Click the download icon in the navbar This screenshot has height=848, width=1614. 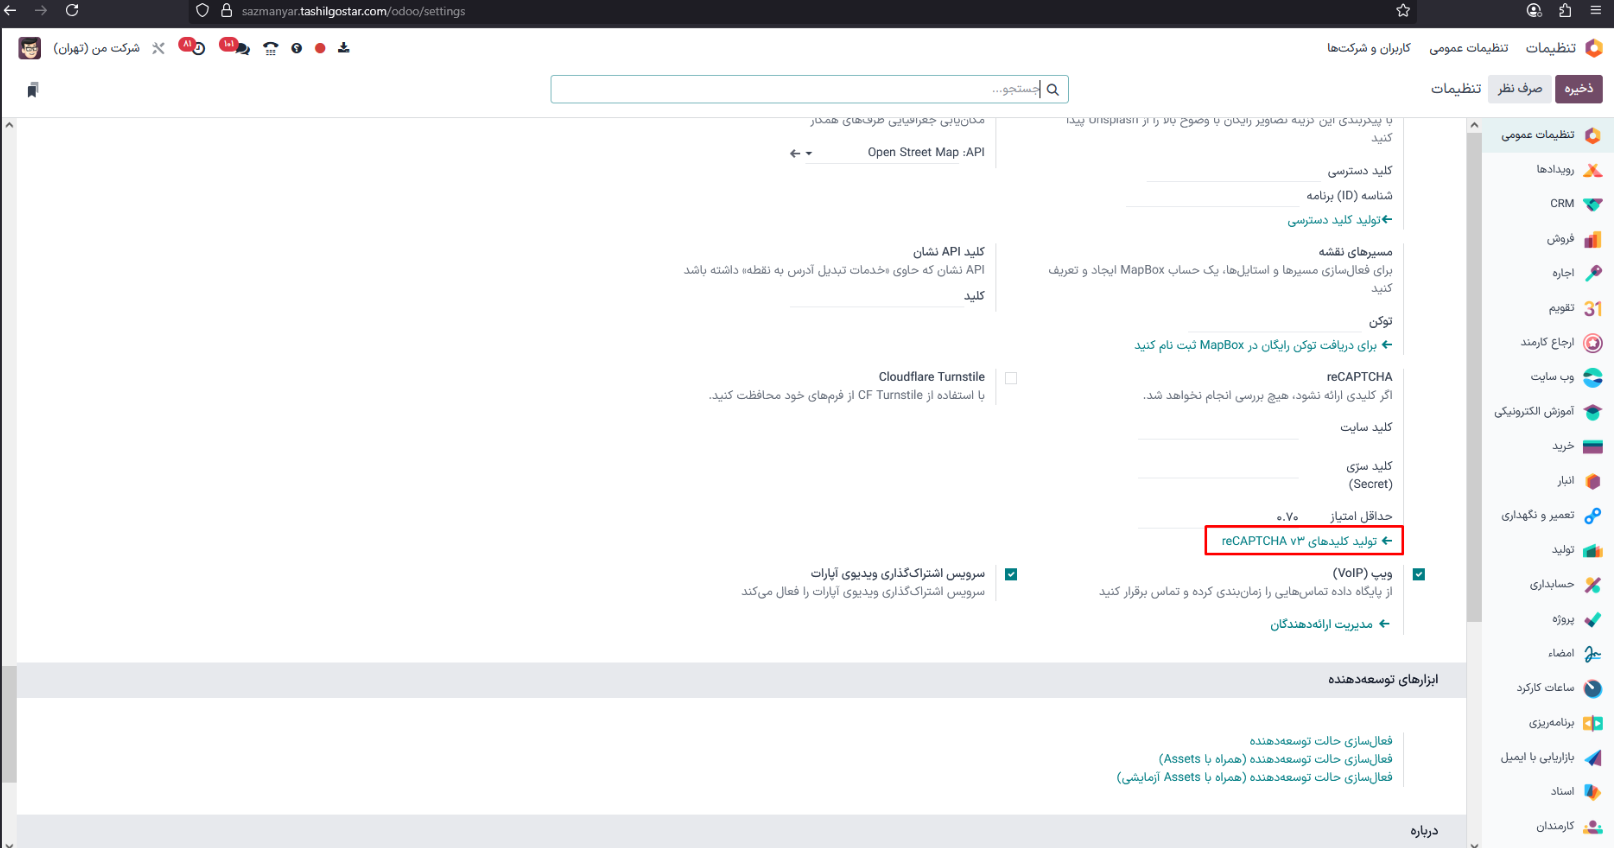pos(344,48)
